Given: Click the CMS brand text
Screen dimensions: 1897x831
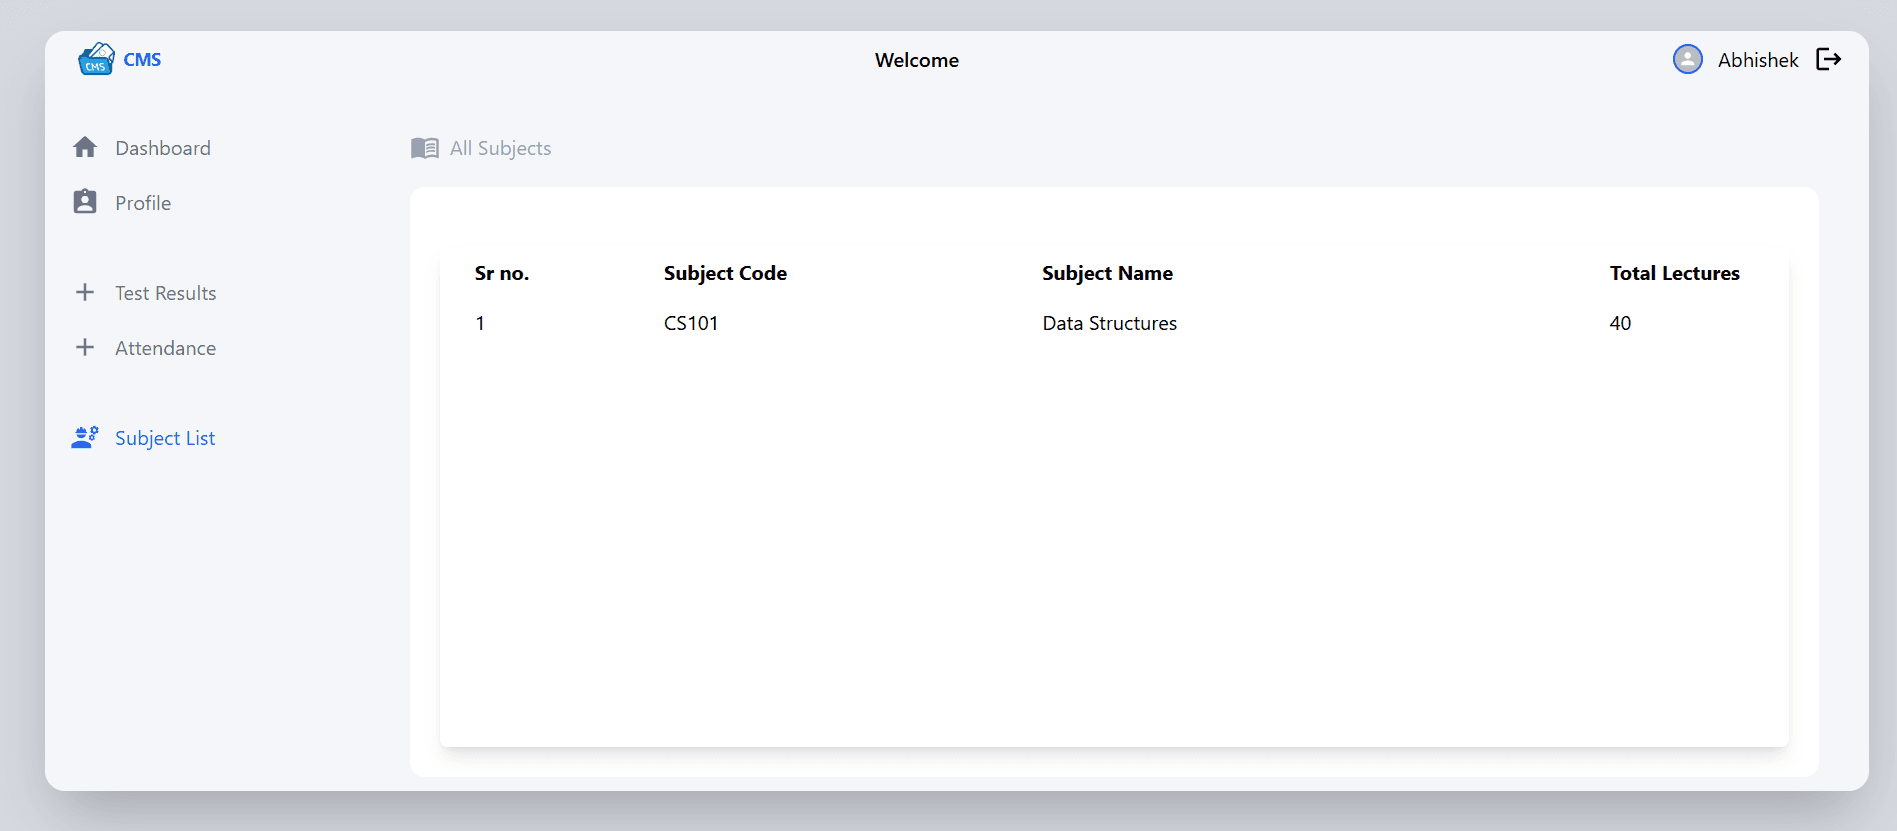Looking at the screenshot, I should coord(142,60).
